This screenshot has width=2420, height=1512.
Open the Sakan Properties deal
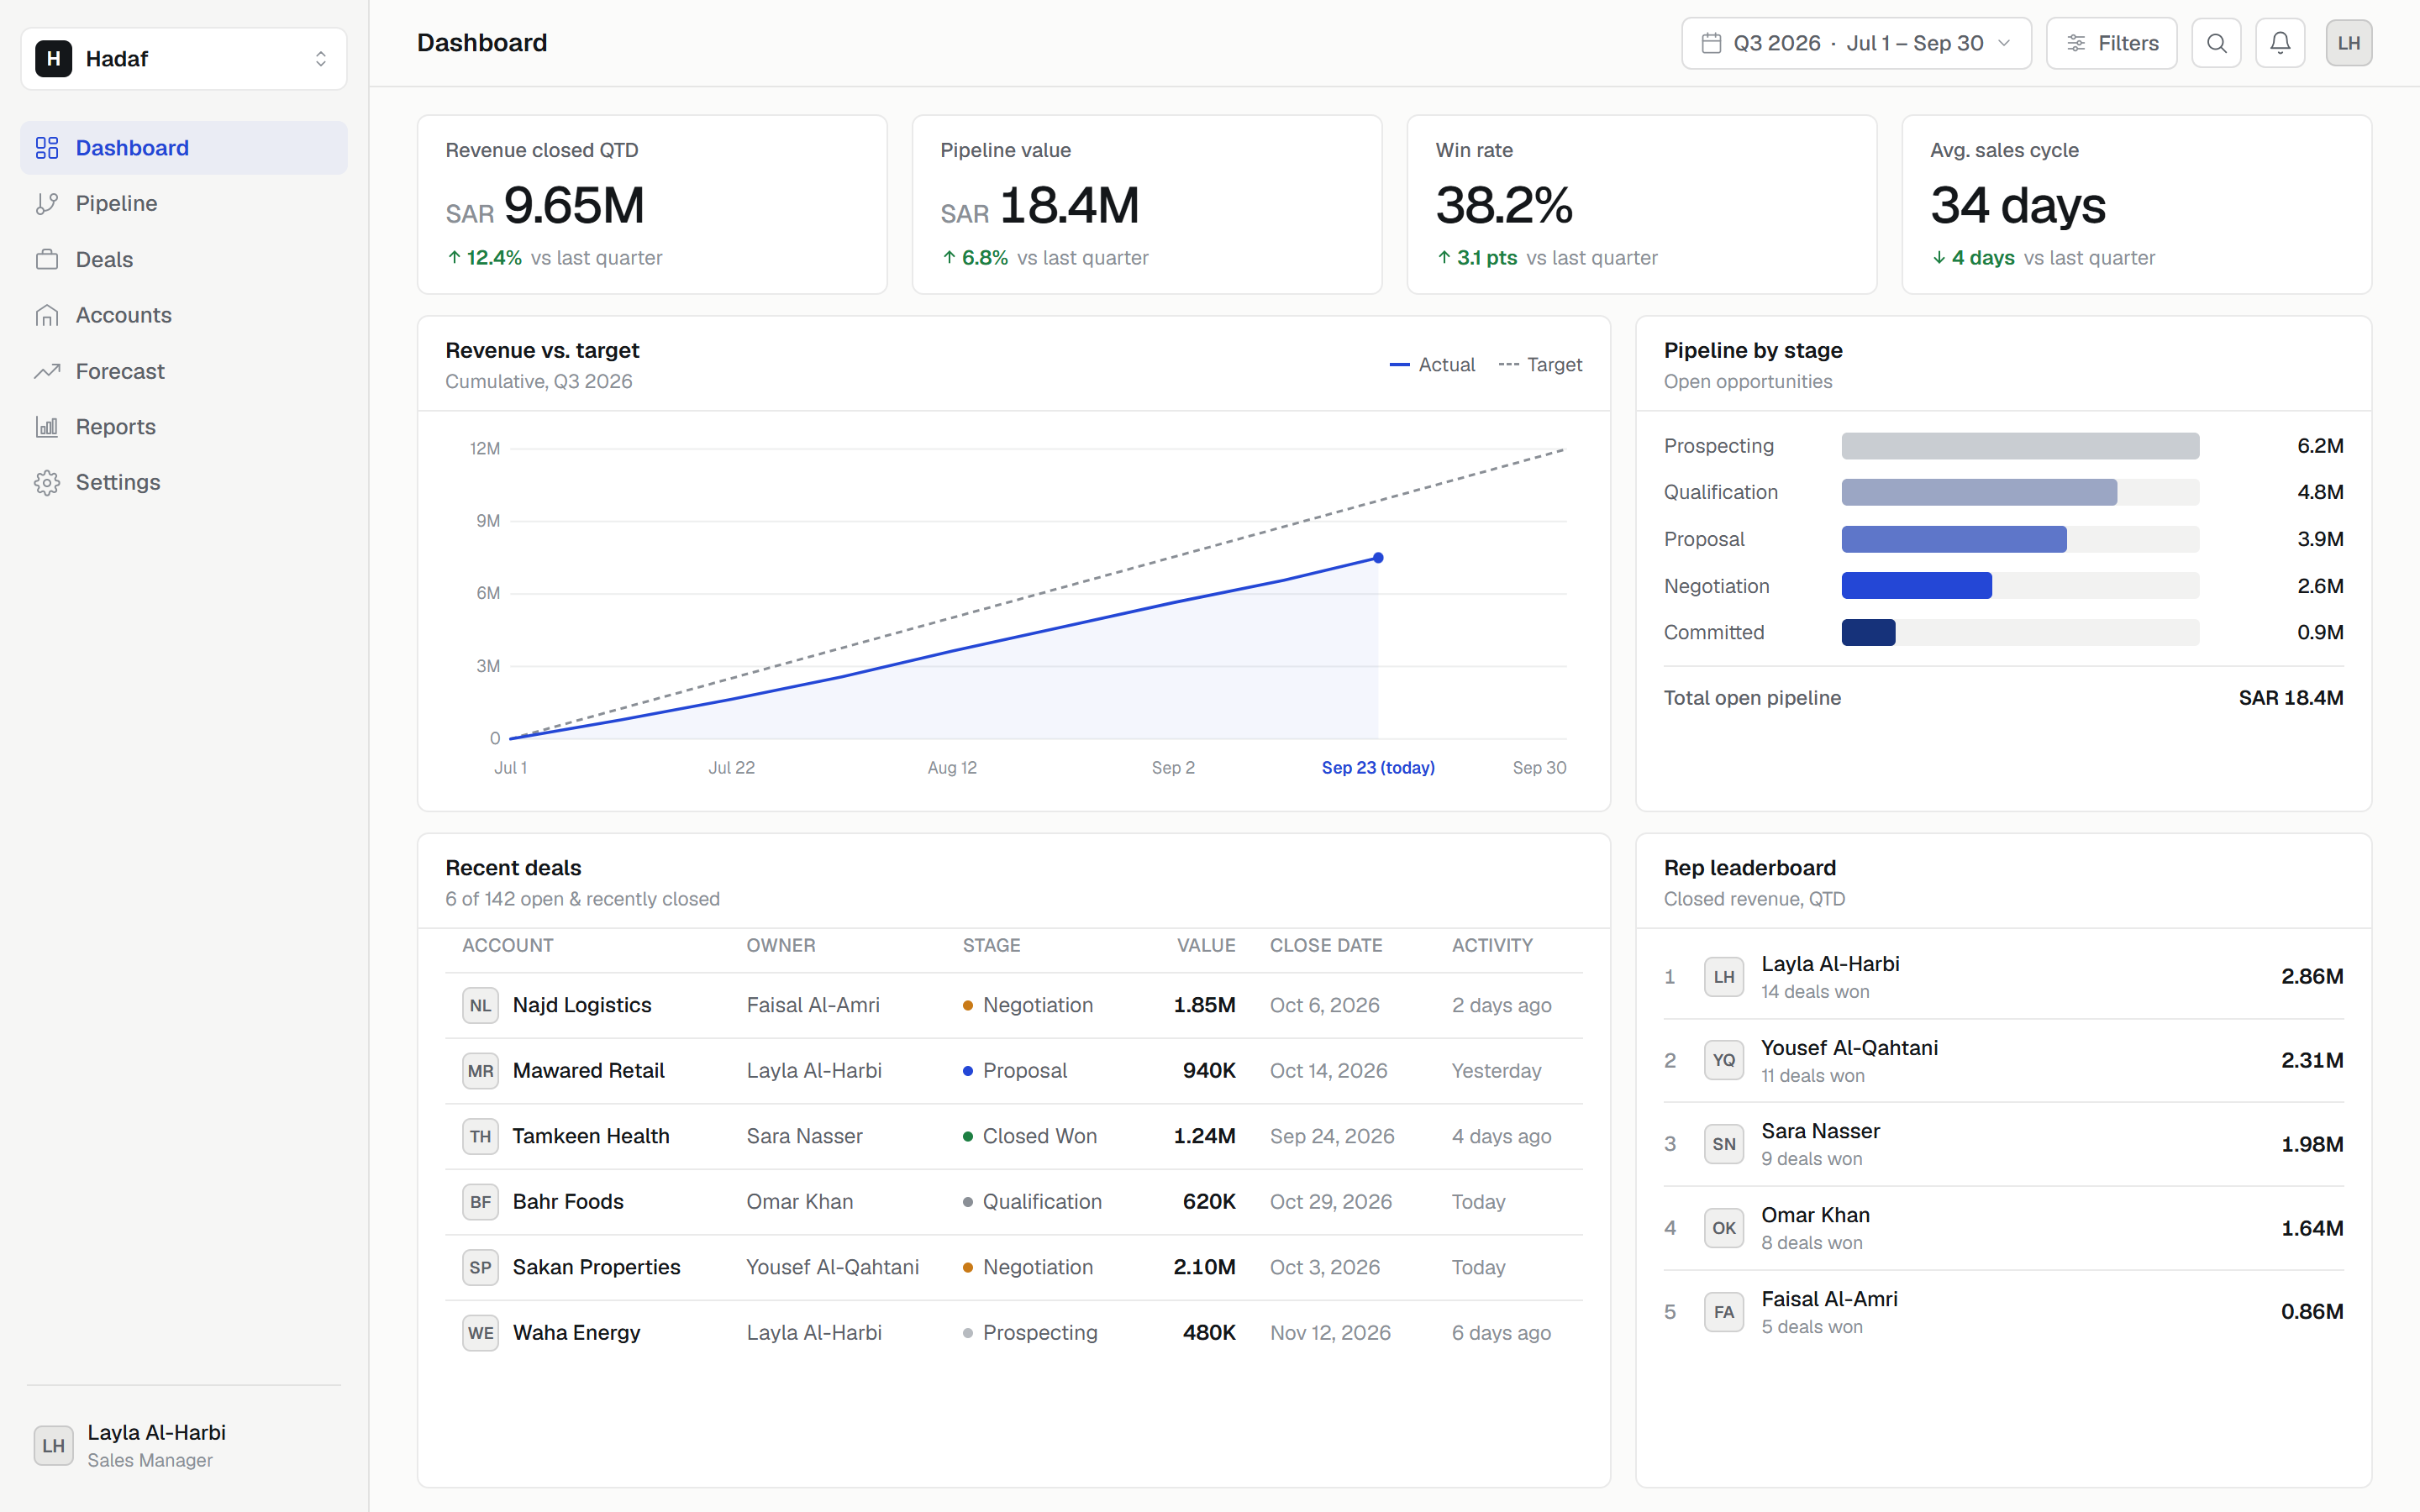[1013, 1268]
